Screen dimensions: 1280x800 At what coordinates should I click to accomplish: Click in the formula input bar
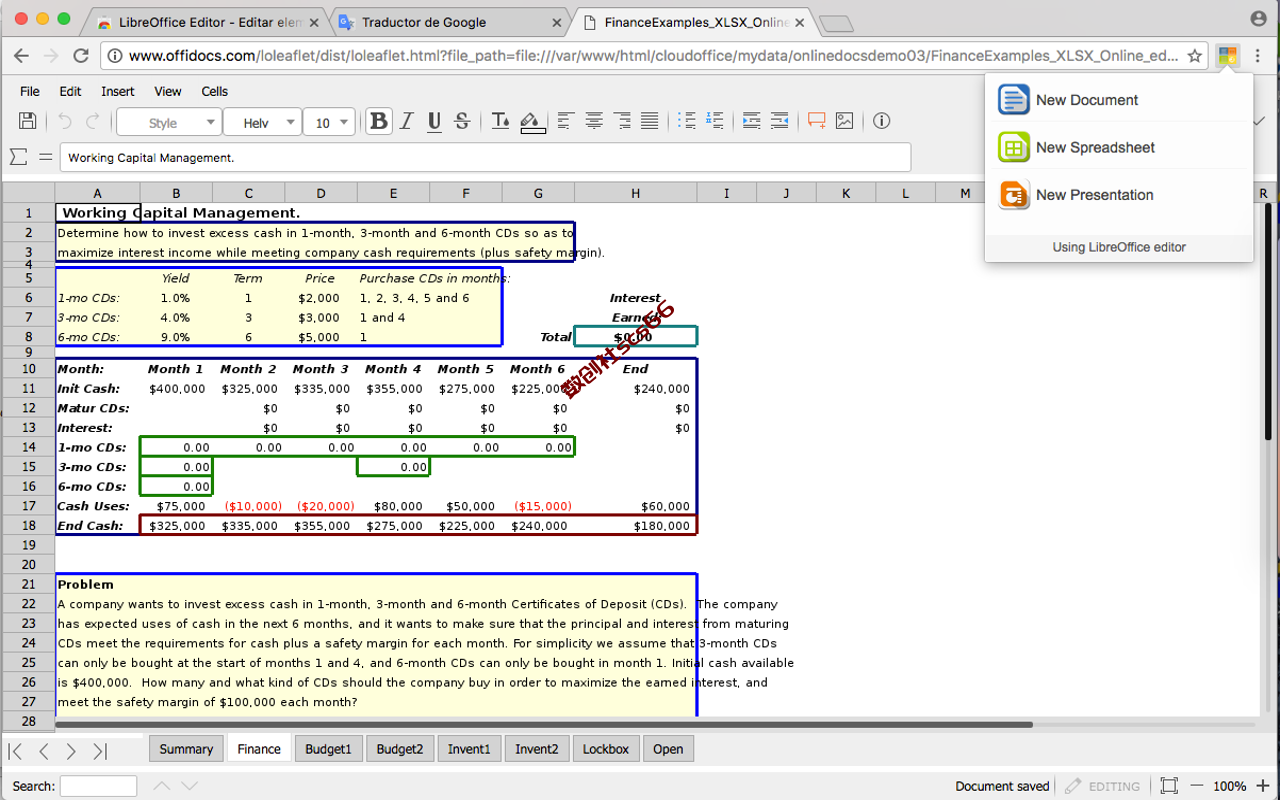(485, 157)
